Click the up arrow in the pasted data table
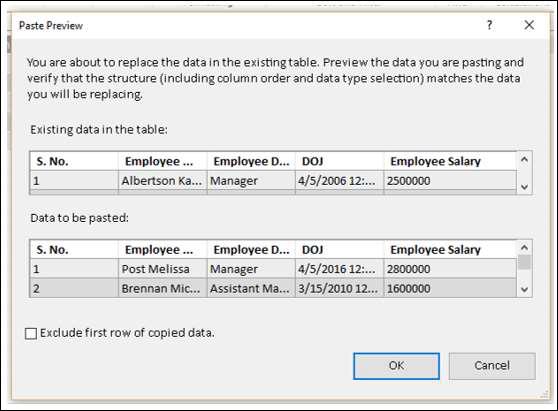Image resolution: width=558 pixels, height=411 pixels. [x=524, y=247]
